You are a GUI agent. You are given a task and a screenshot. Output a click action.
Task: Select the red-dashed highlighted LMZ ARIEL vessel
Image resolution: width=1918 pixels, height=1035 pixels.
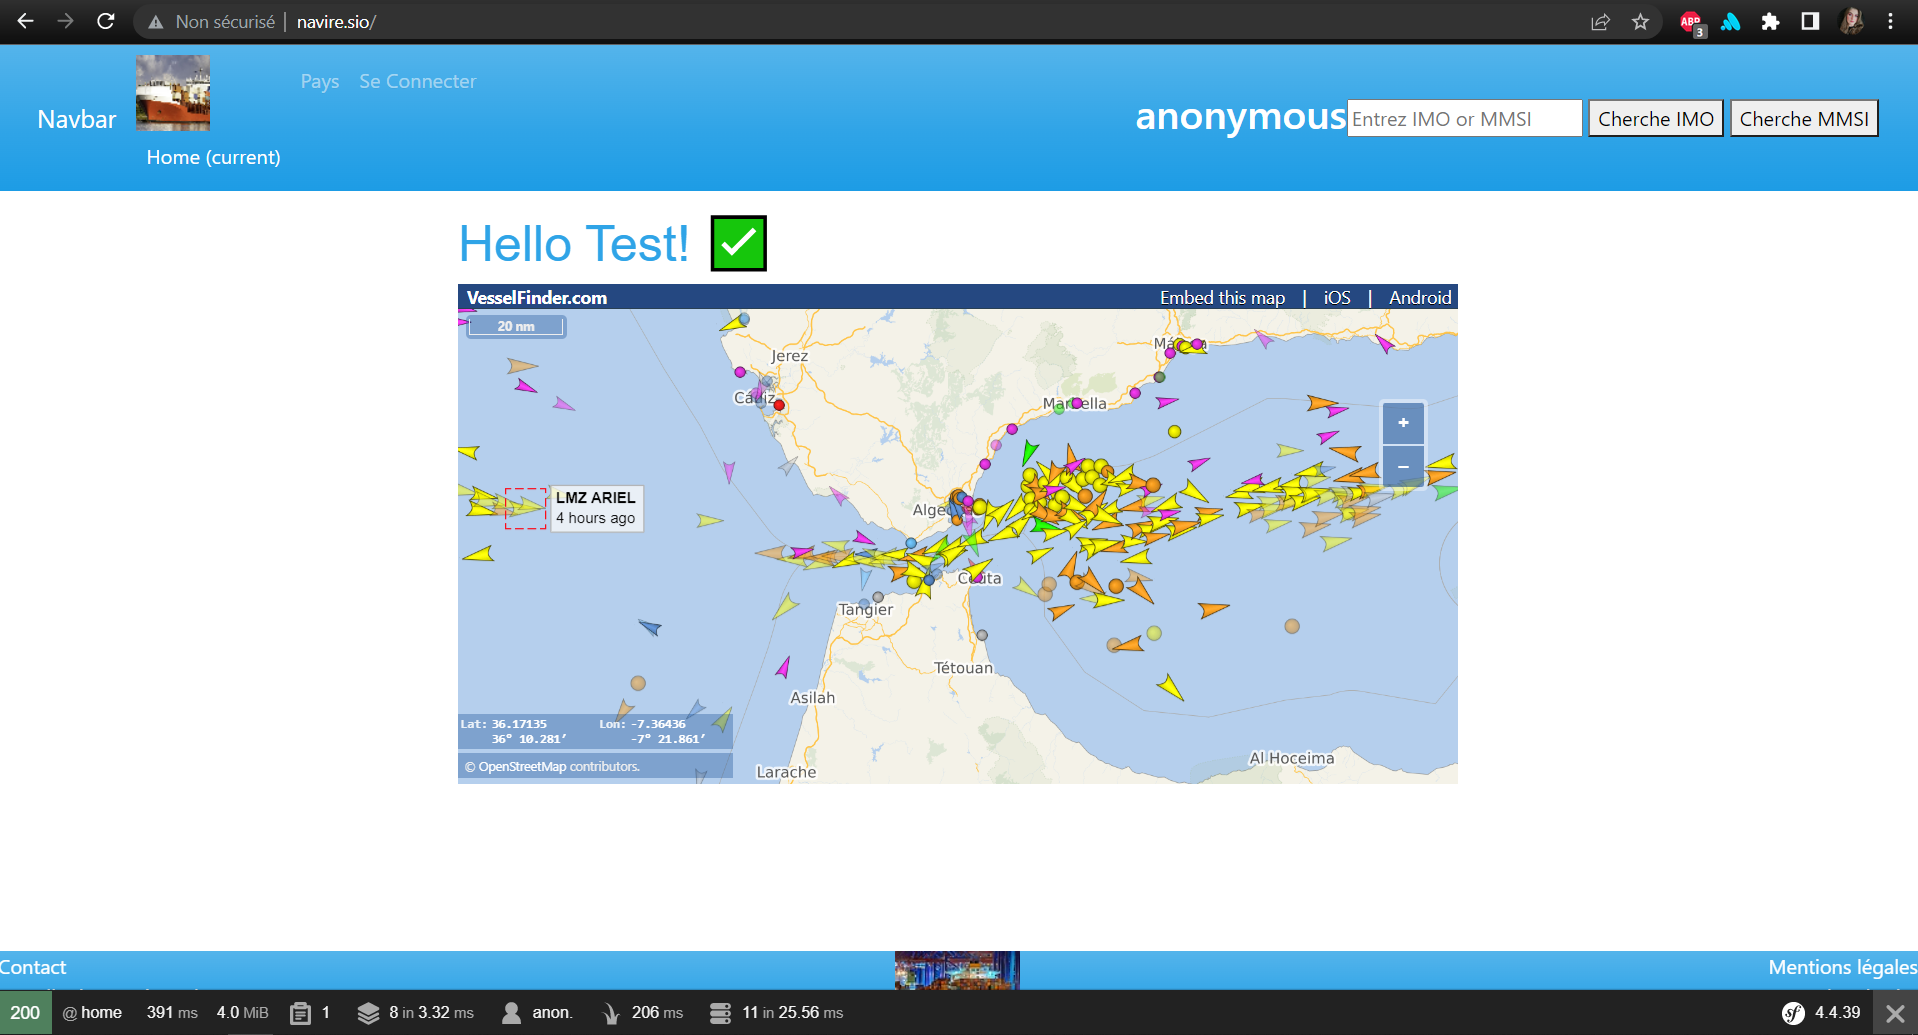tap(525, 508)
